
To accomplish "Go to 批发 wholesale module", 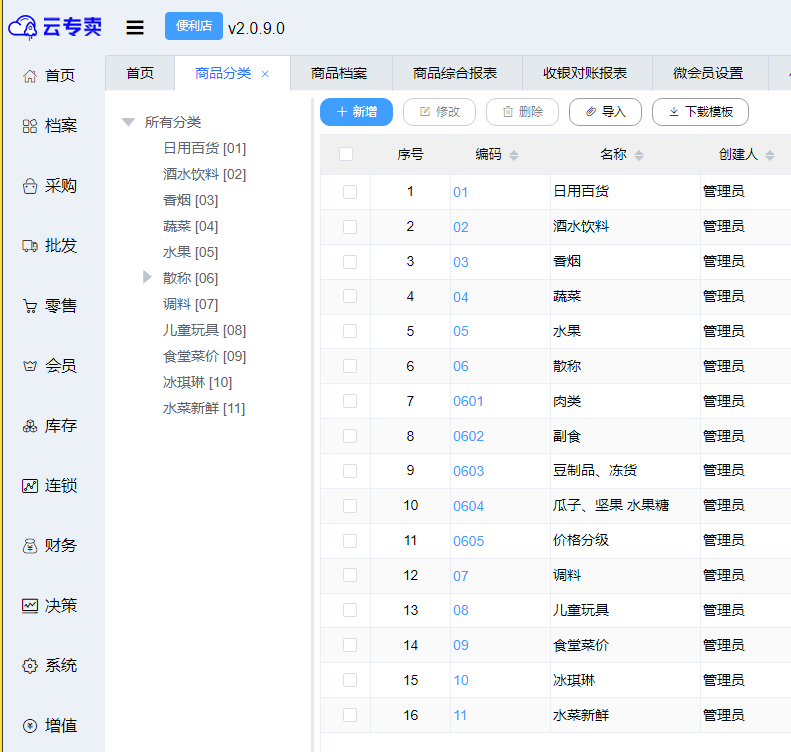I will point(50,246).
